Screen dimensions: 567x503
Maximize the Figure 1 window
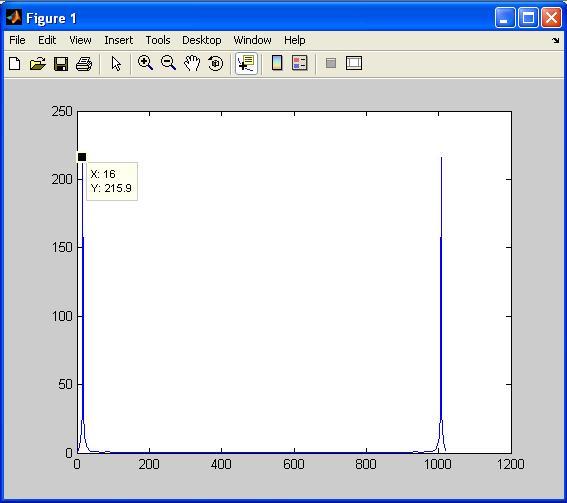pos(528,17)
